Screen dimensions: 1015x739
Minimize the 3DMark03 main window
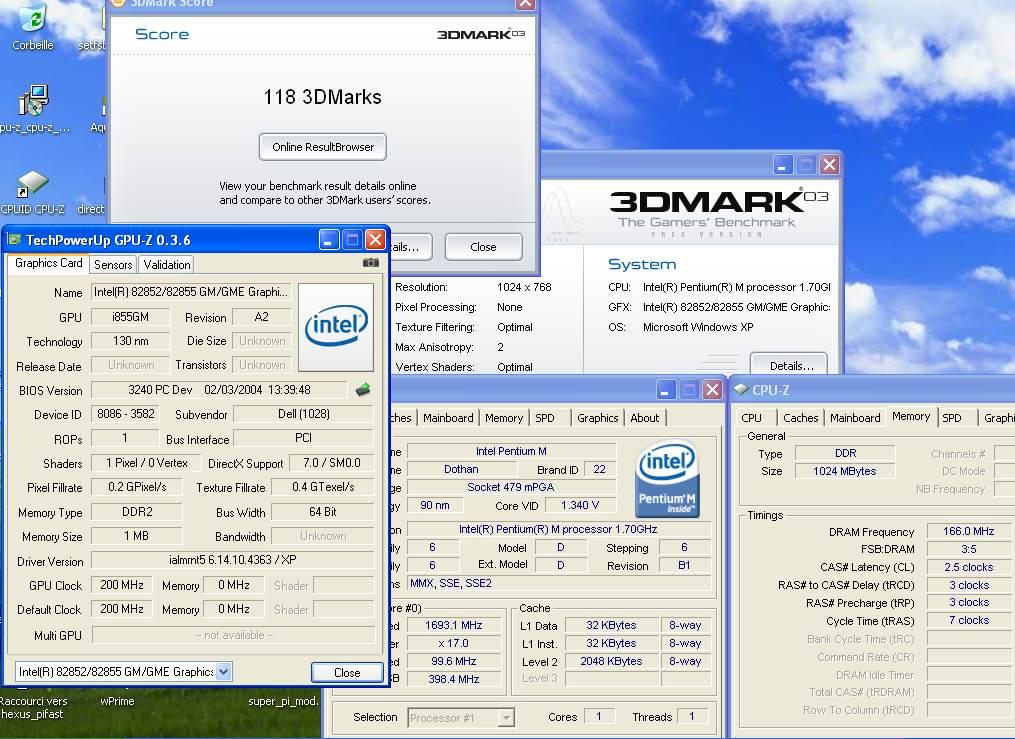(783, 165)
